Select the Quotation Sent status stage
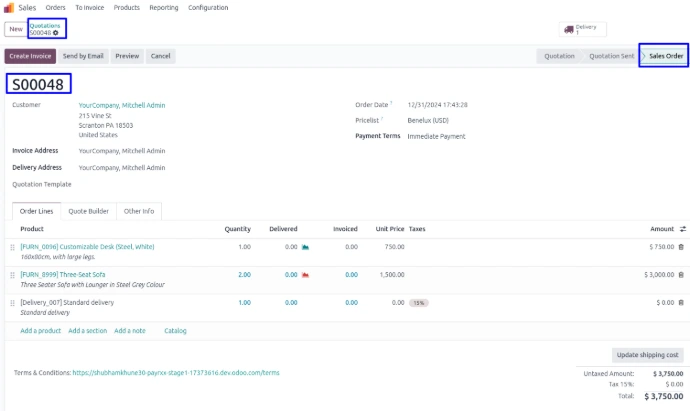Image resolution: width=690 pixels, height=411 pixels. (611, 56)
